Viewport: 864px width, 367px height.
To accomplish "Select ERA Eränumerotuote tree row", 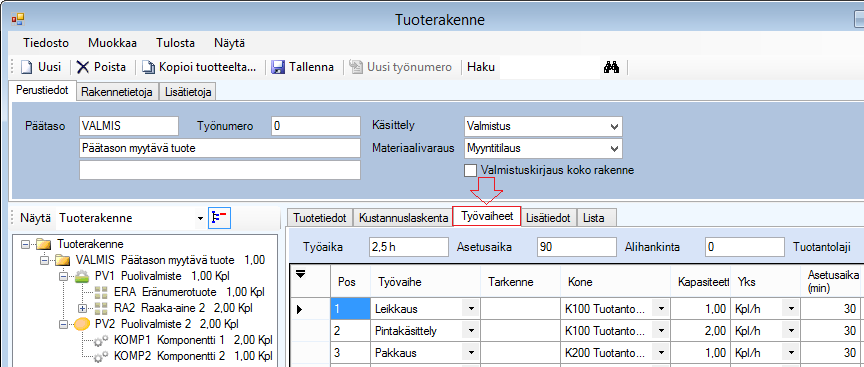I will click(190, 292).
